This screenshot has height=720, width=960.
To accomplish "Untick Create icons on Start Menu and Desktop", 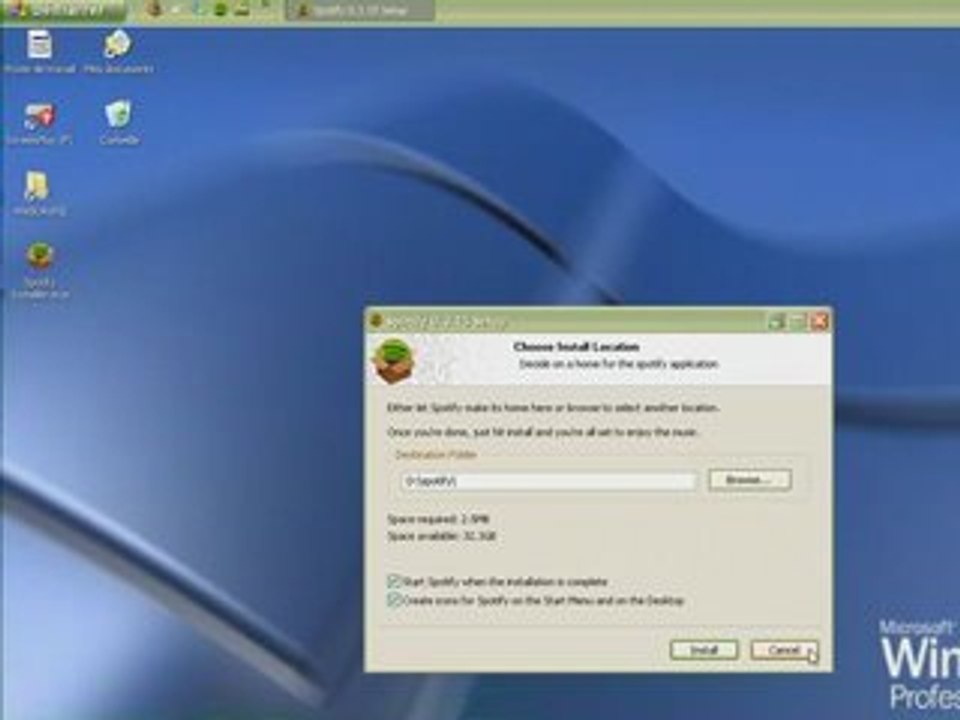I will (x=394, y=599).
